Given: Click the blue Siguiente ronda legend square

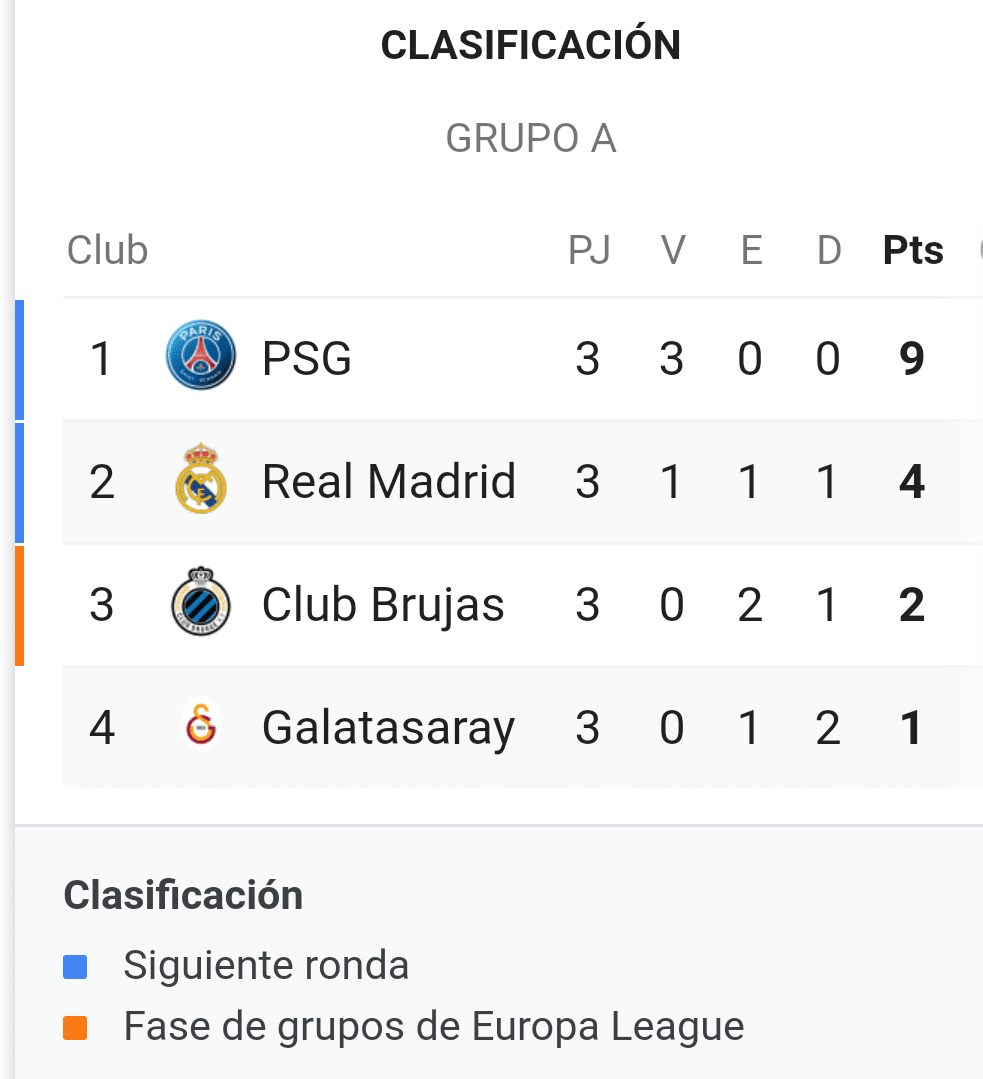Looking at the screenshot, I should 75,967.
